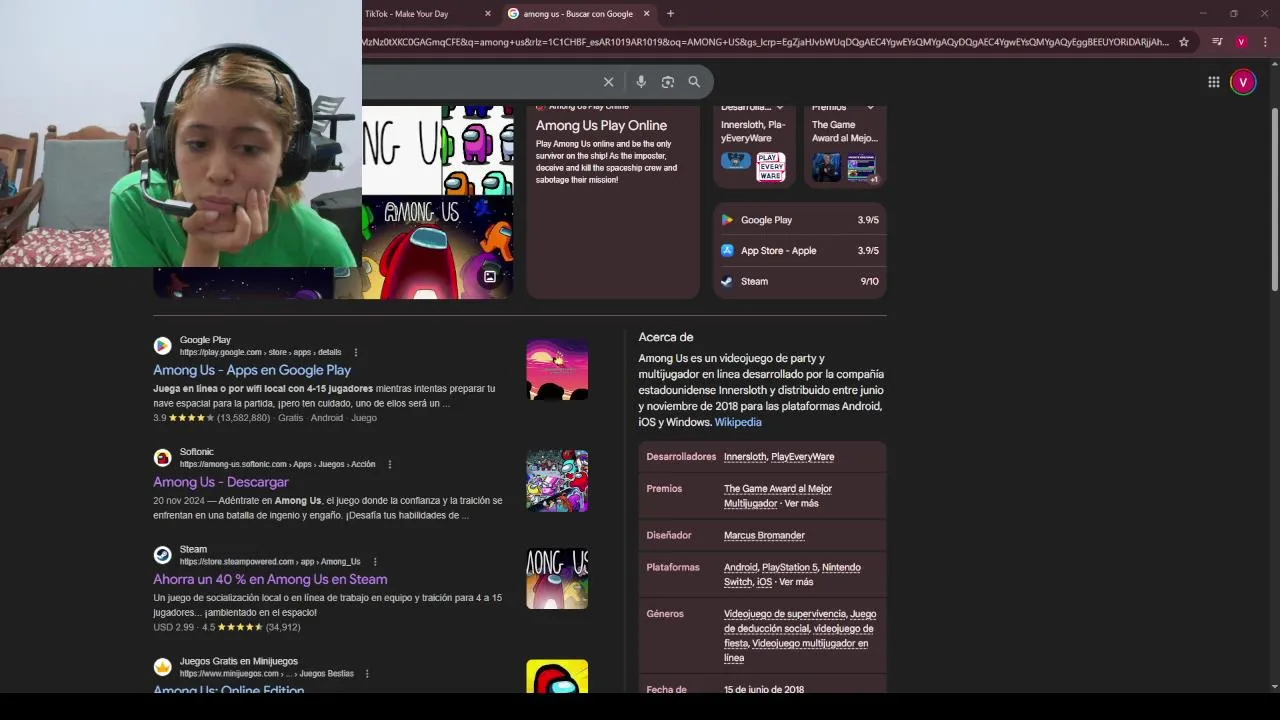Open the Steam result Among Us thumbnail
The height and width of the screenshot is (720, 1280).
[557, 578]
